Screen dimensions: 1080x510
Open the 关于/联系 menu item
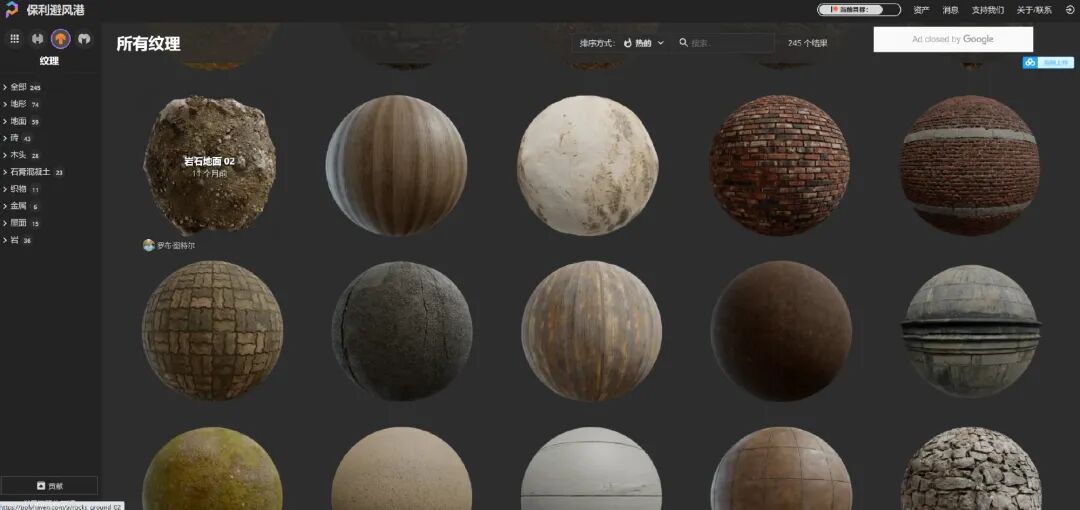(x=1034, y=10)
